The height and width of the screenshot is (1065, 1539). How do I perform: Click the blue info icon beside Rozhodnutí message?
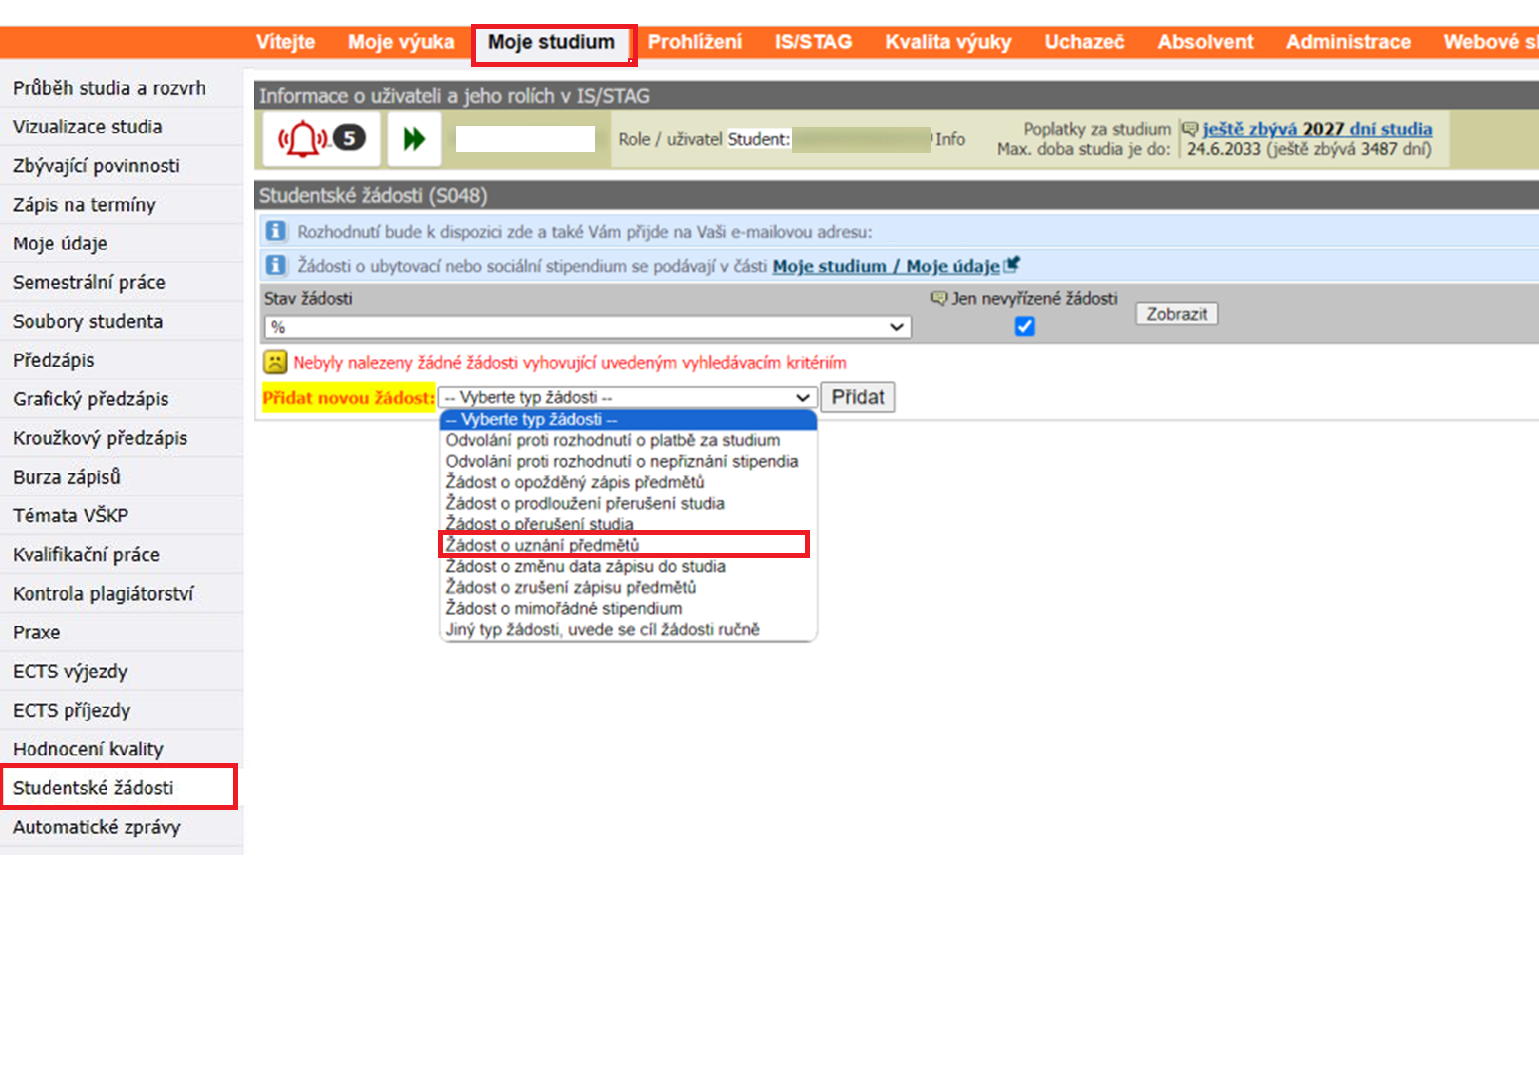pyautogui.click(x=275, y=231)
